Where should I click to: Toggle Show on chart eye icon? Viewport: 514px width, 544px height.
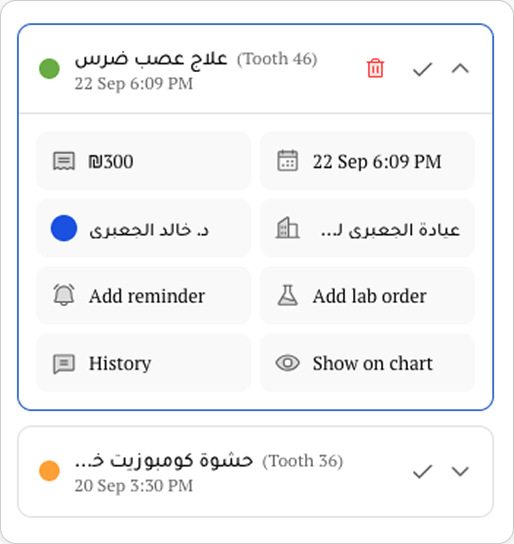tap(288, 363)
